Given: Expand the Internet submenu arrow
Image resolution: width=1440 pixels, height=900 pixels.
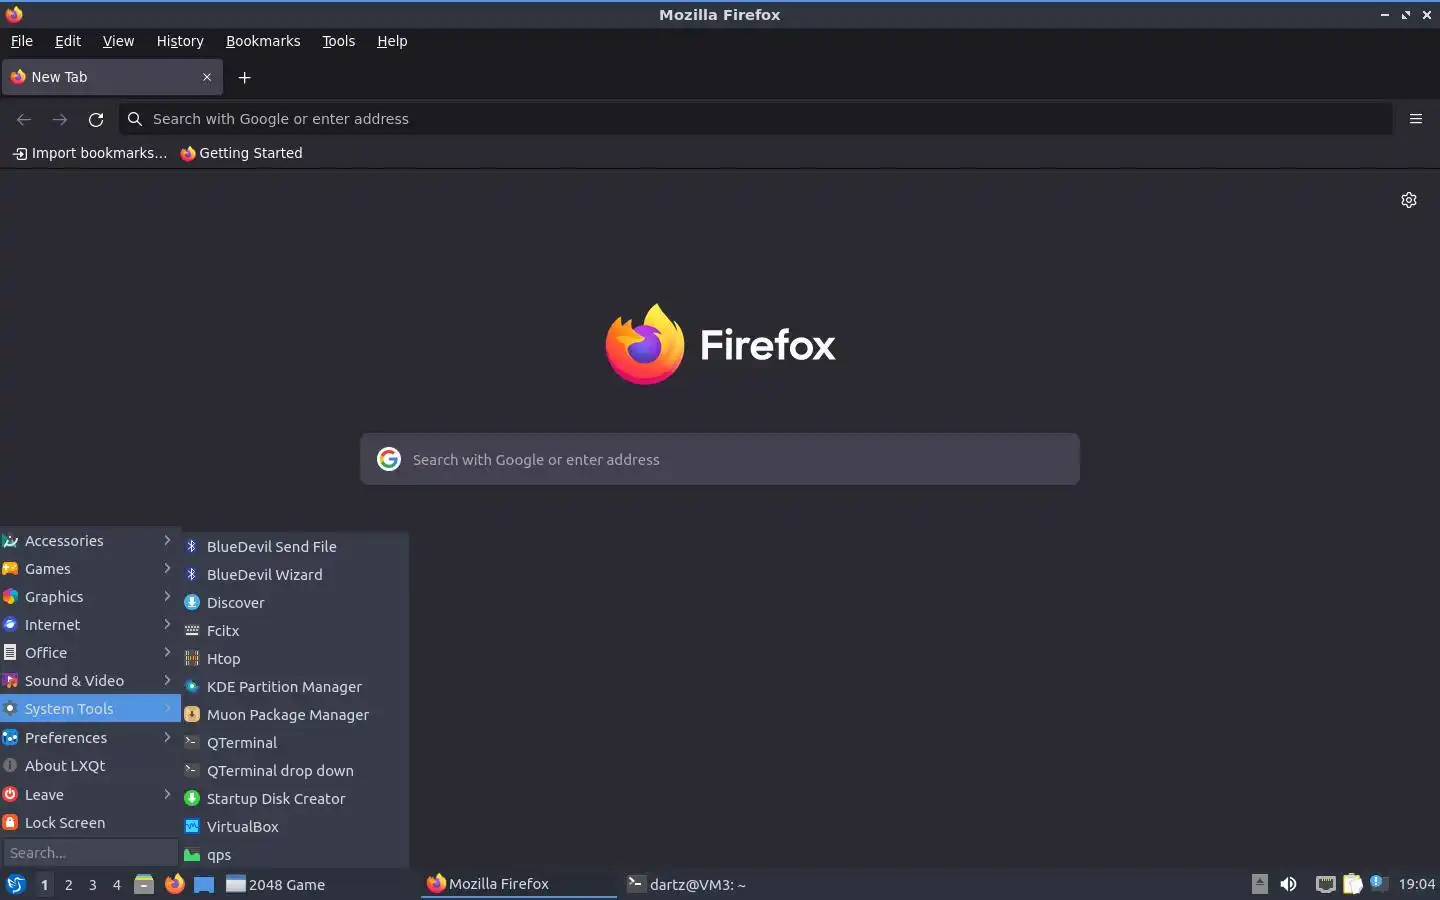Looking at the screenshot, I should 167,624.
